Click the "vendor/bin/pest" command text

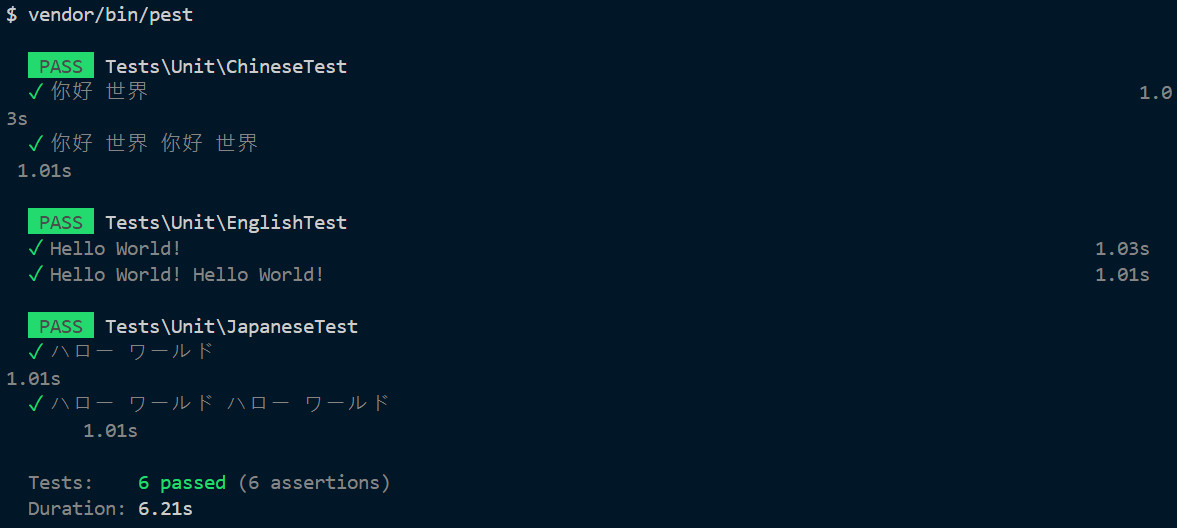tap(110, 15)
